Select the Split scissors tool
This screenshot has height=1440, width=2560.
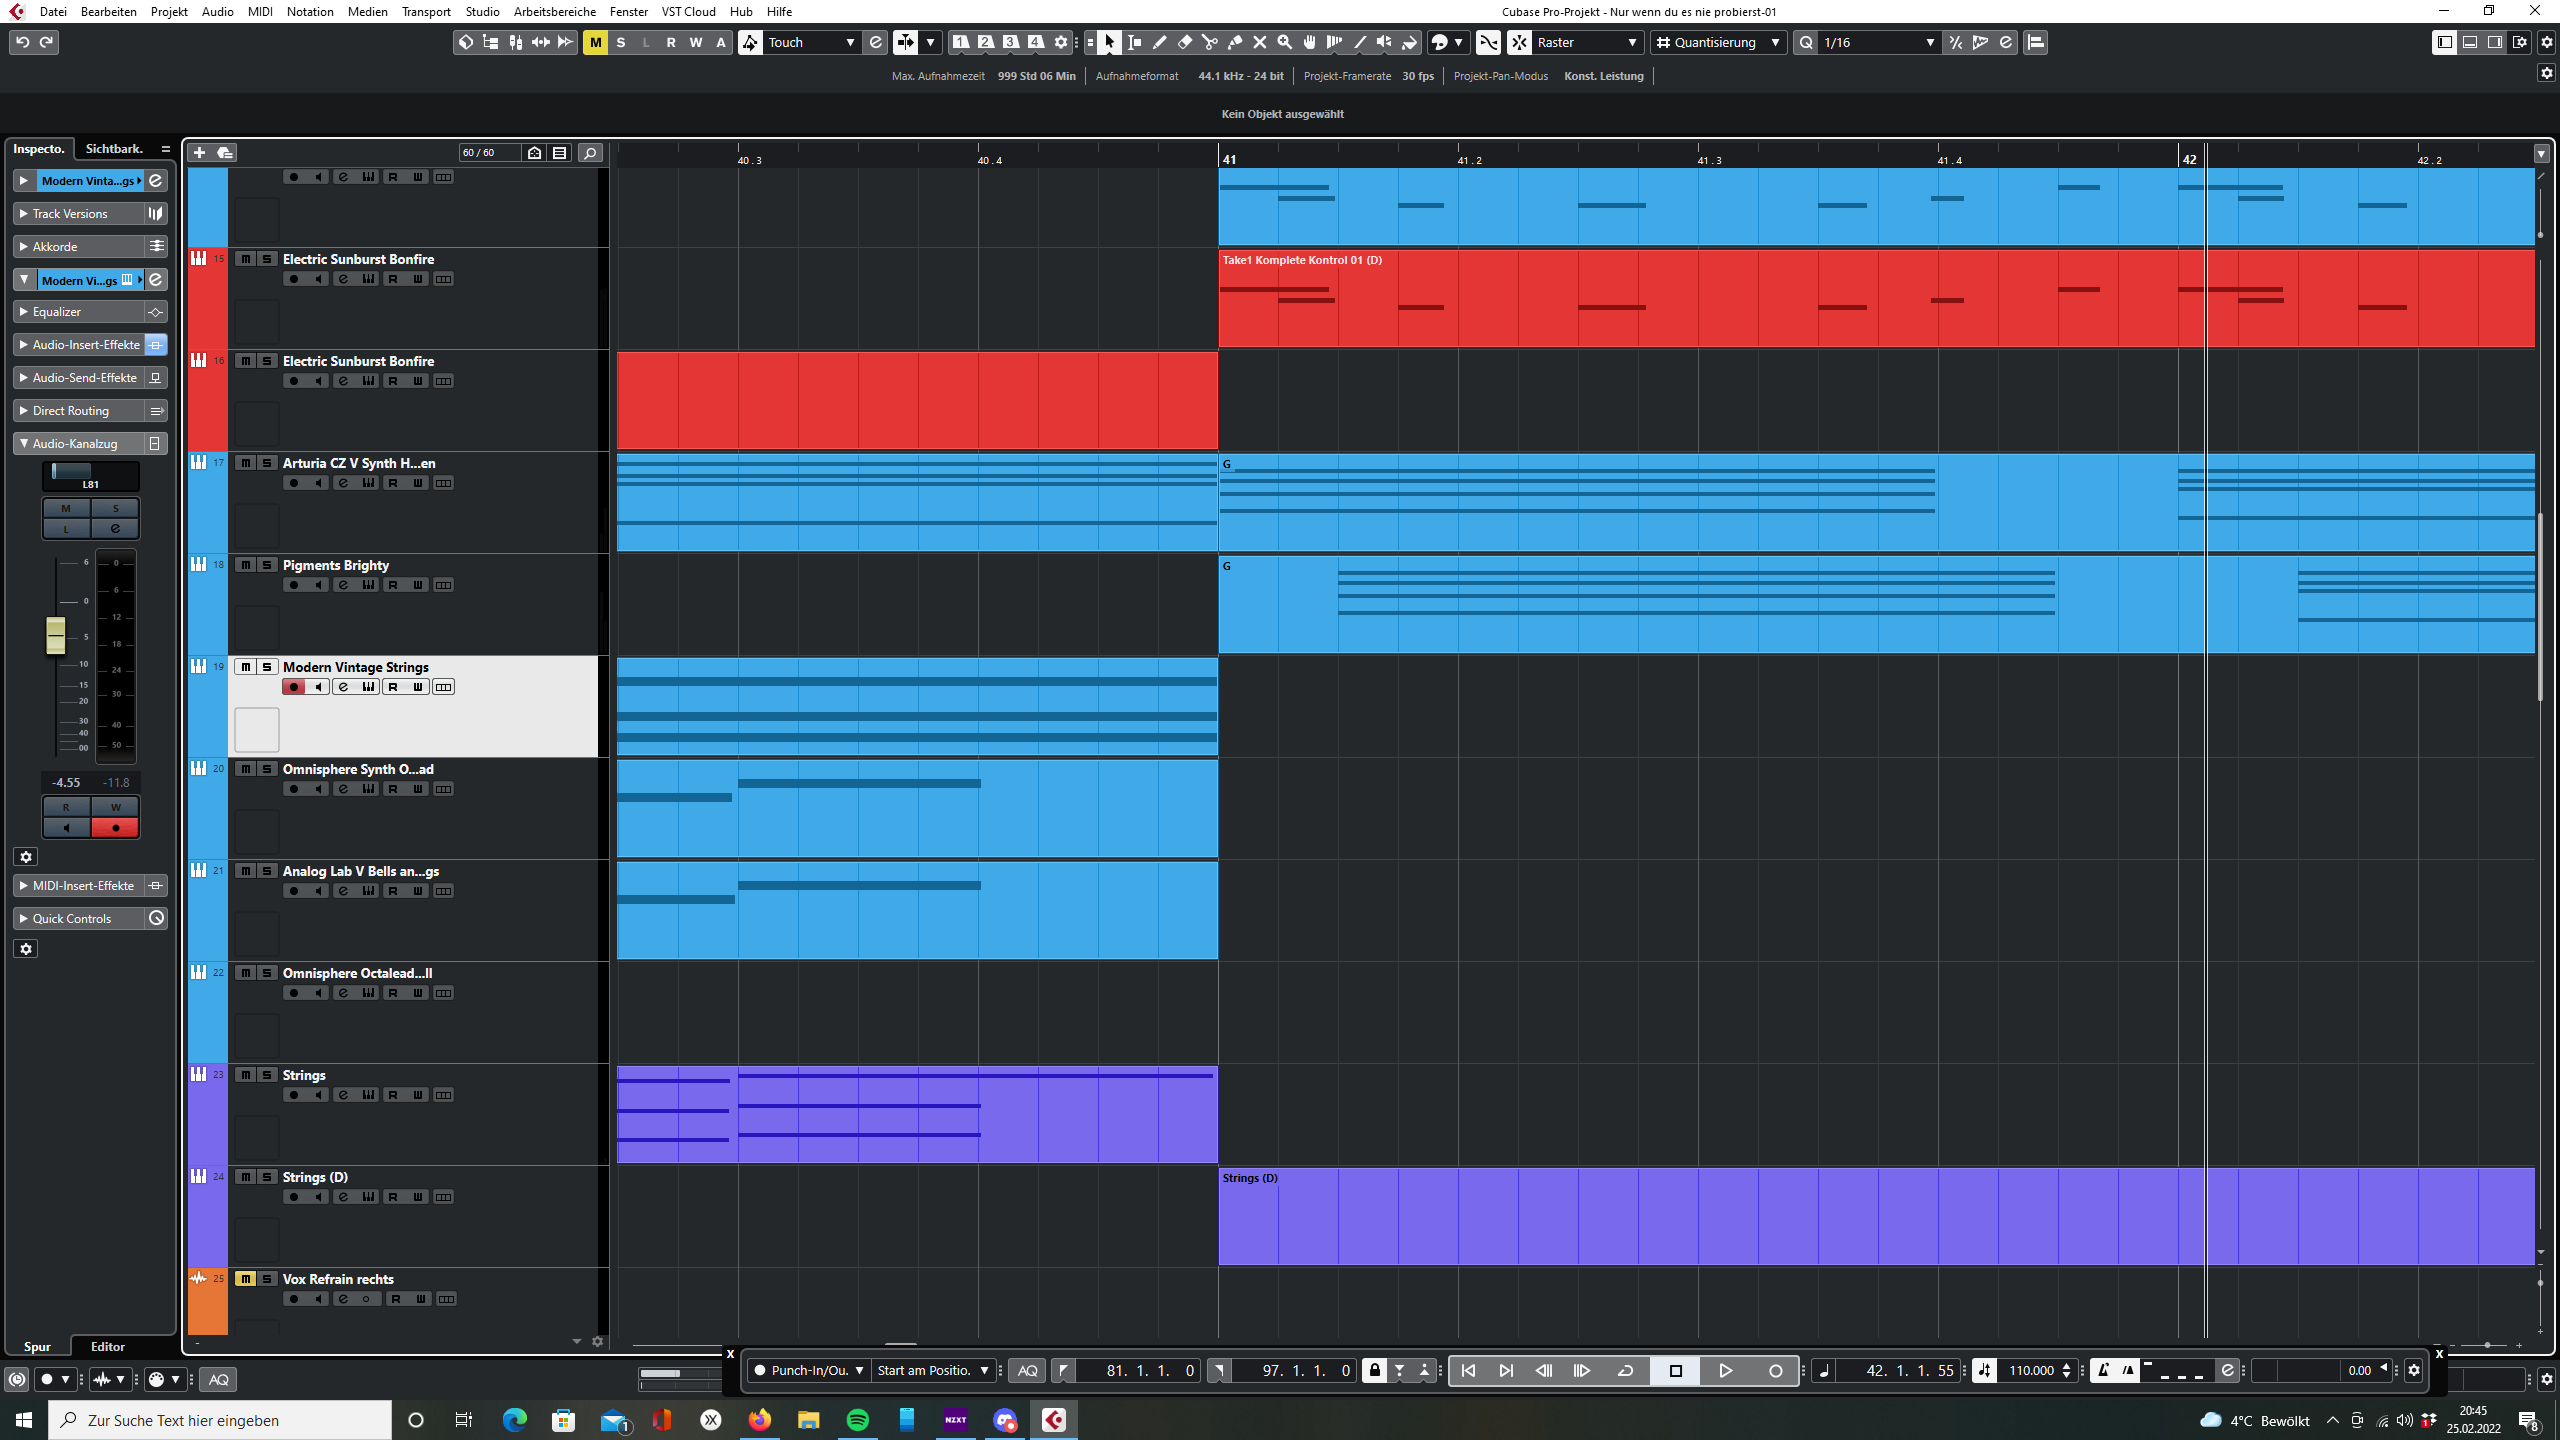tap(1210, 42)
